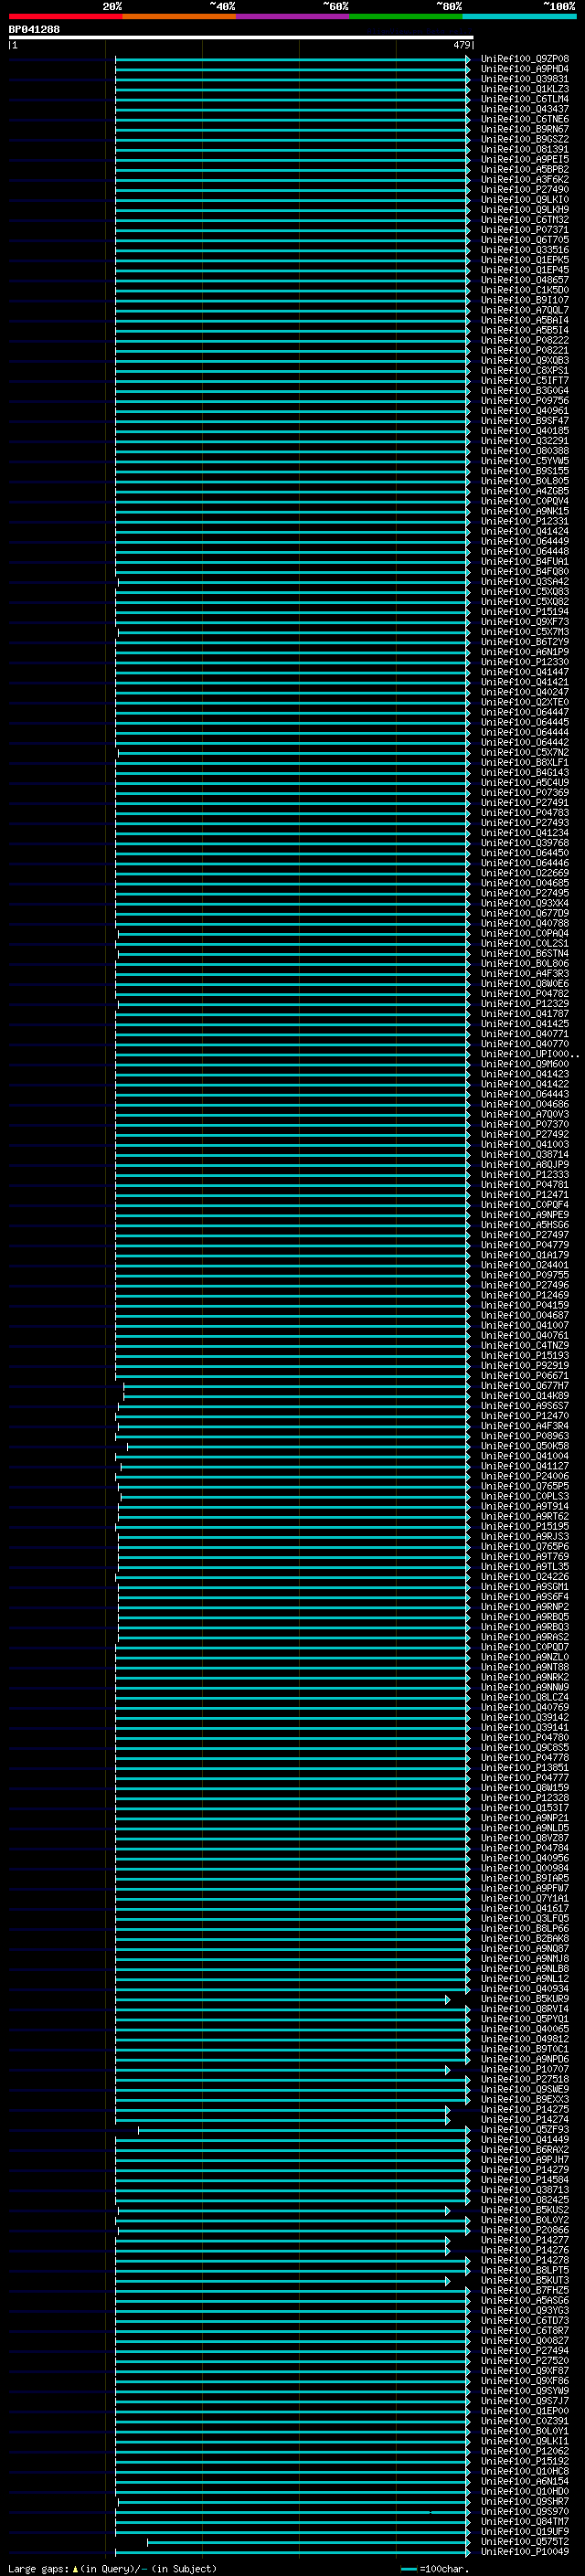Open hit UniRef100_Q8RVI4

525,2009
